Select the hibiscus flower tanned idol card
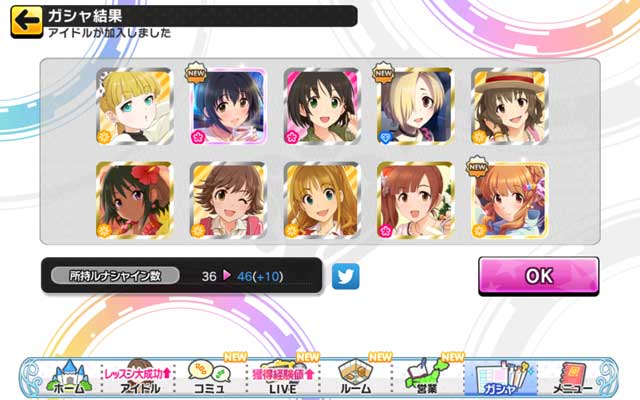 pos(134,200)
